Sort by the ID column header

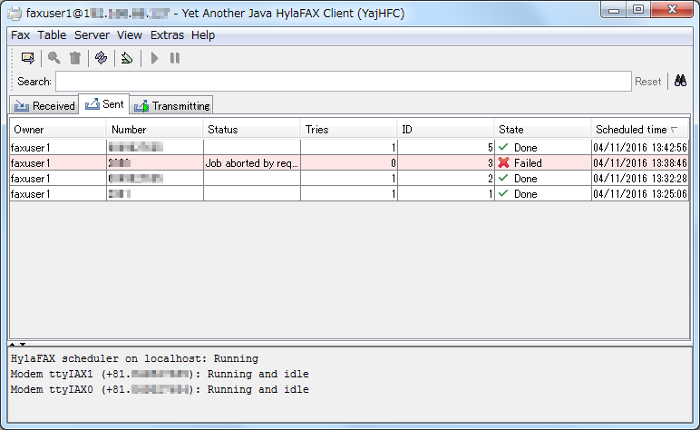(x=446, y=129)
